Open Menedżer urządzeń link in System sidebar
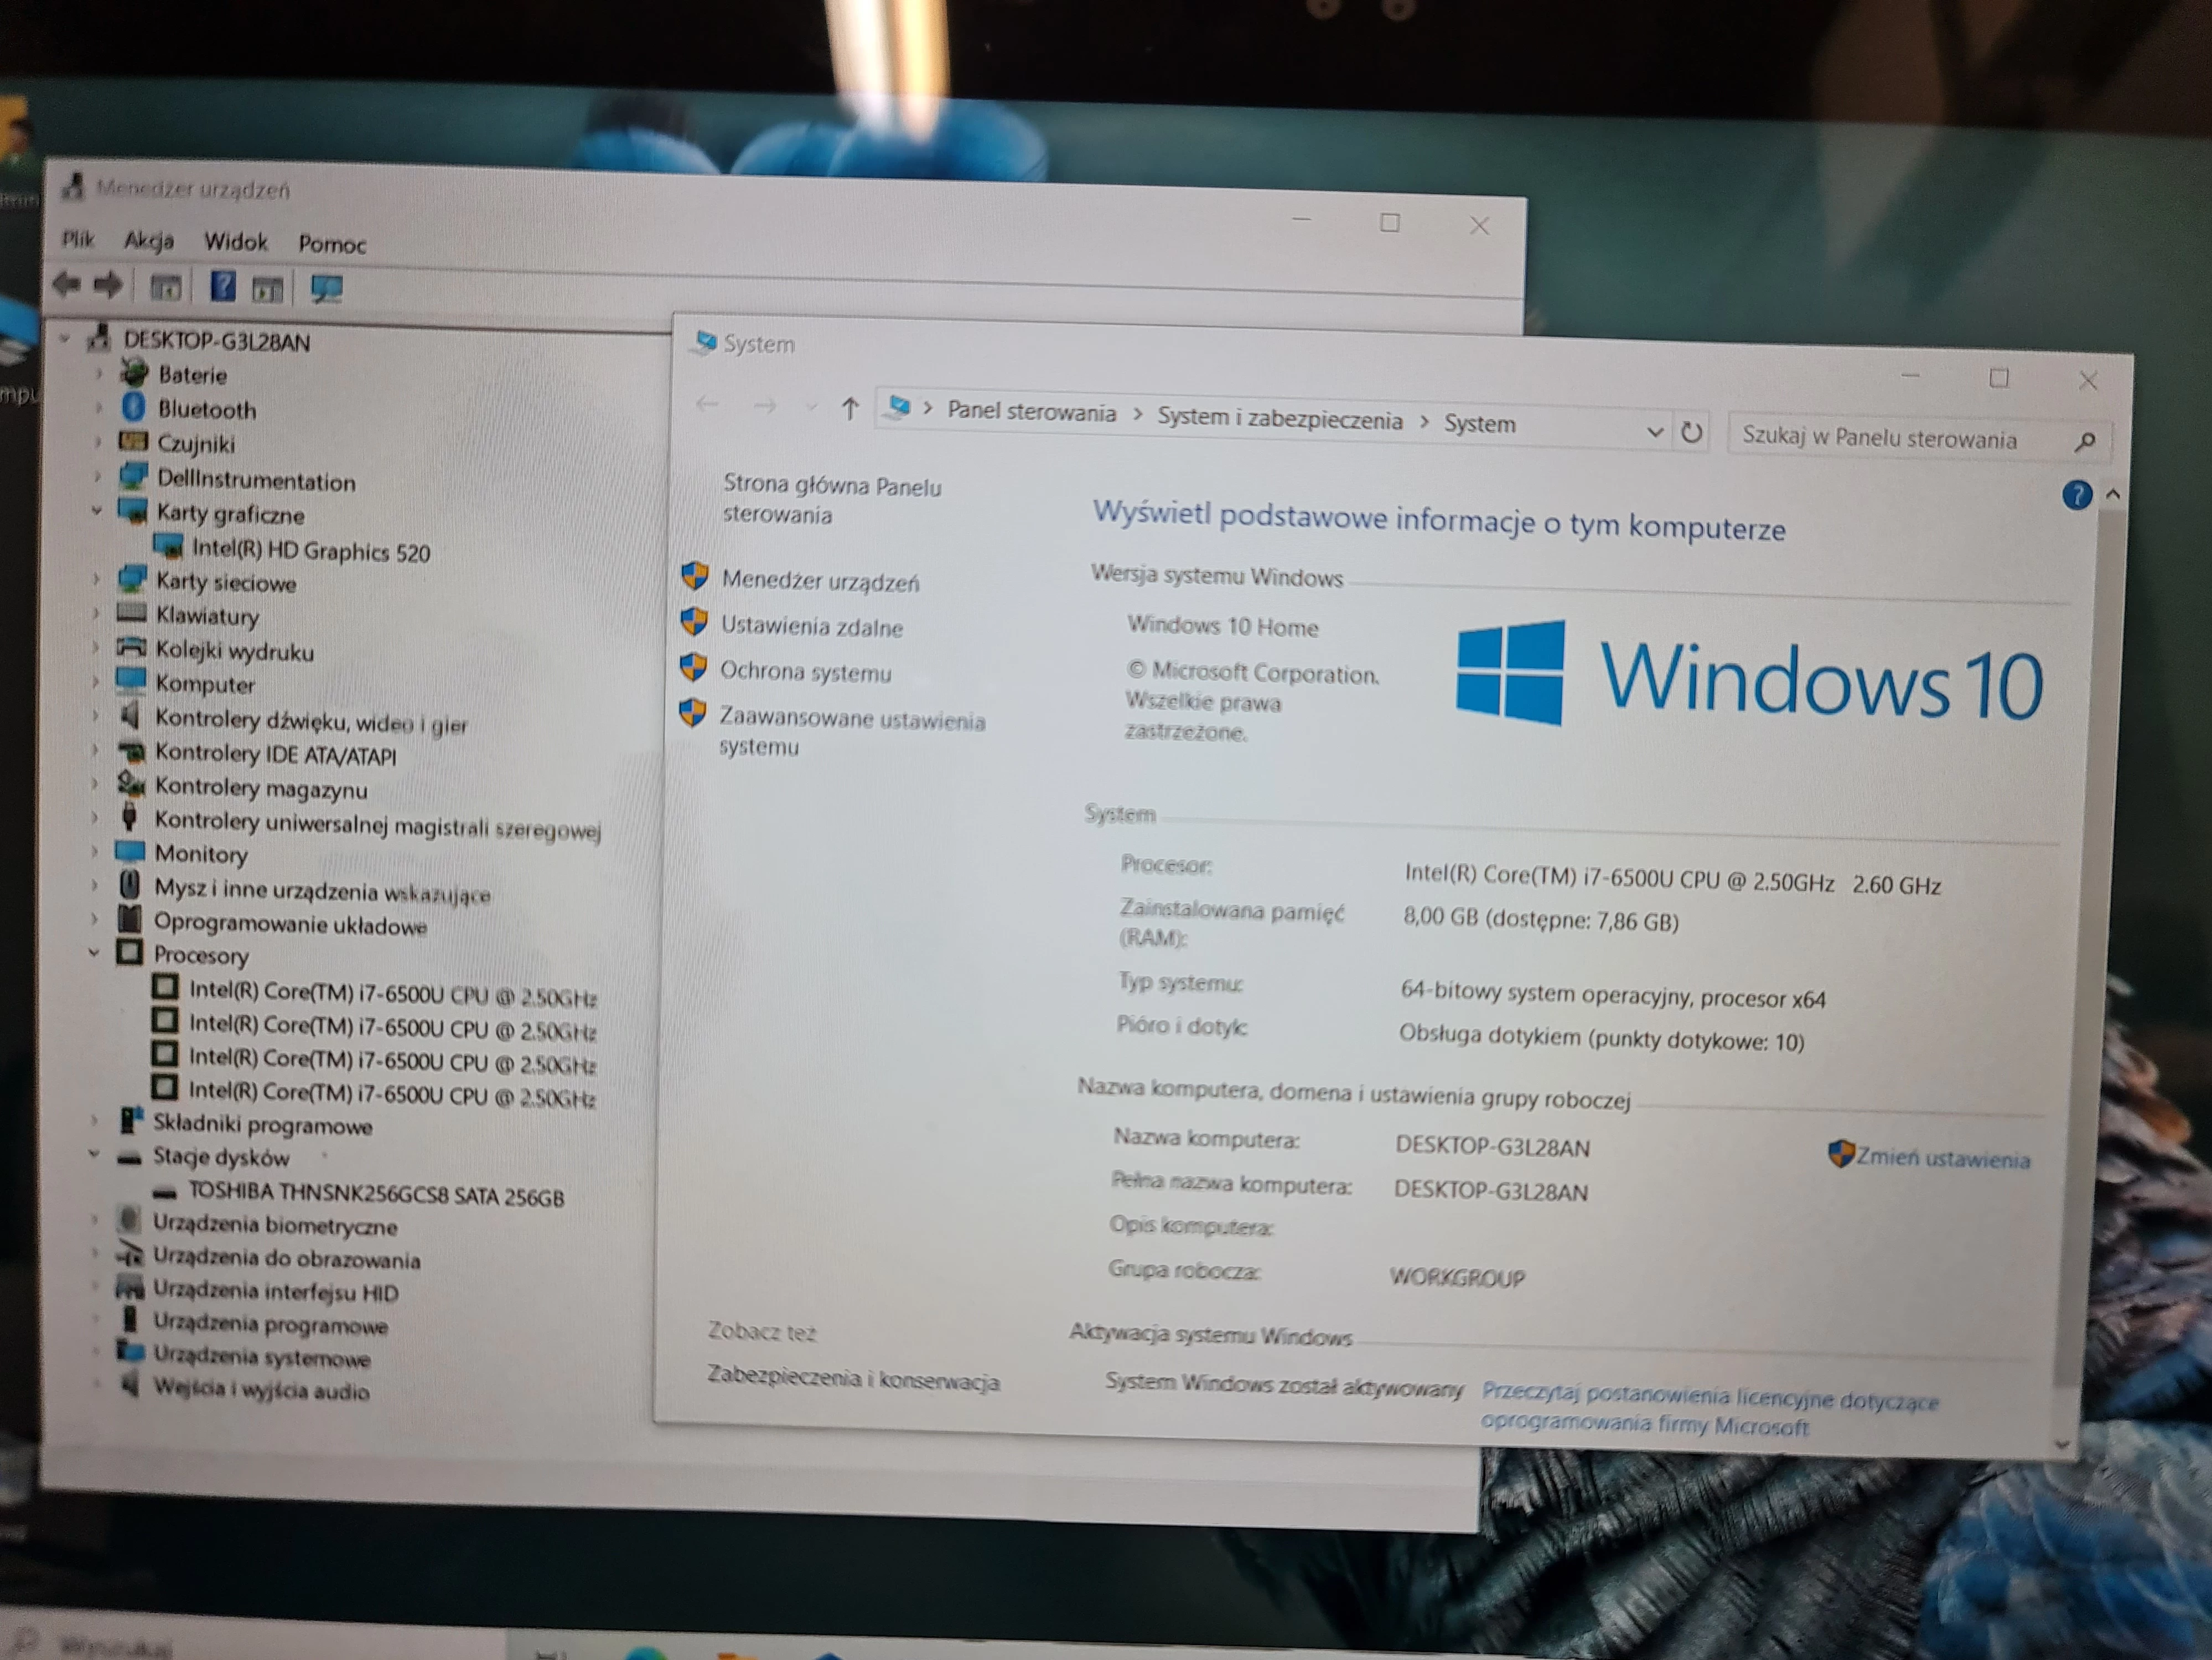This screenshot has width=2212, height=1660. point(820,581)
